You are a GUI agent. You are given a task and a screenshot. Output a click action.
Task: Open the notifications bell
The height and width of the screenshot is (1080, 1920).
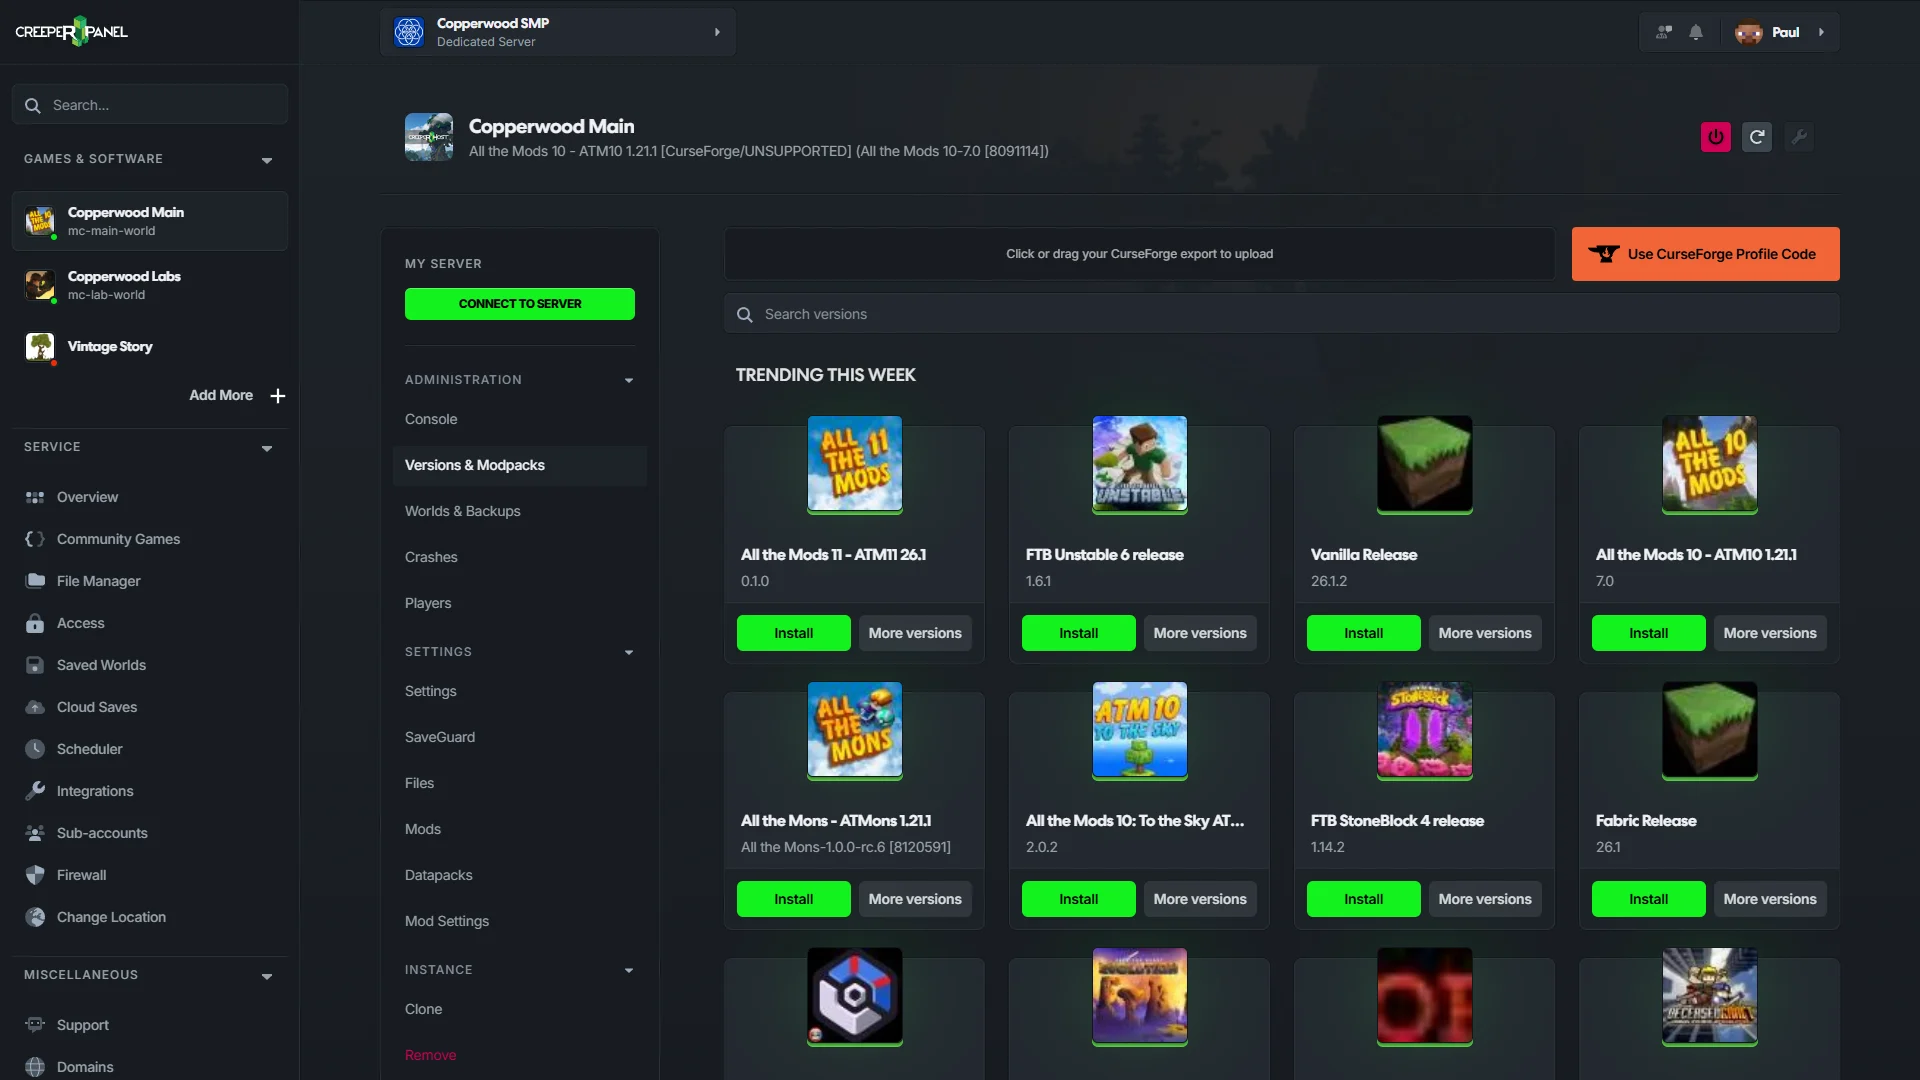1696,32
